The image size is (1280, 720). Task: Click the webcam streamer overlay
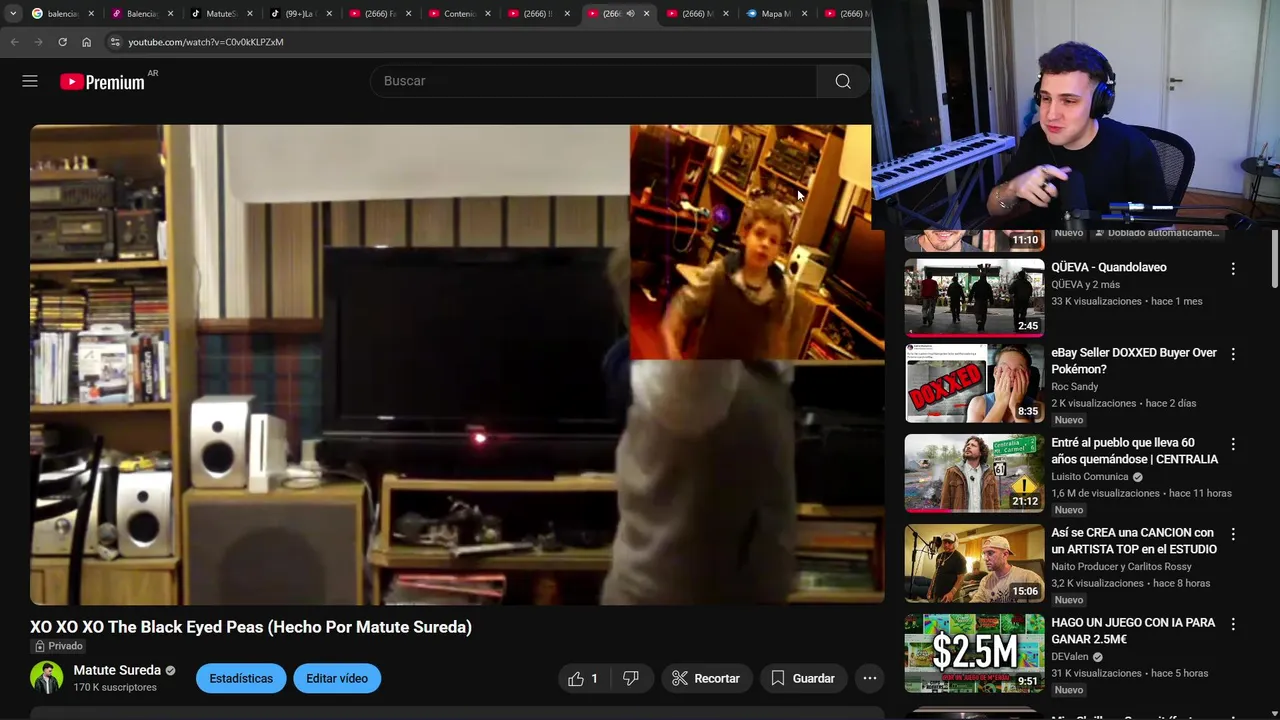tap(1076, 115)
